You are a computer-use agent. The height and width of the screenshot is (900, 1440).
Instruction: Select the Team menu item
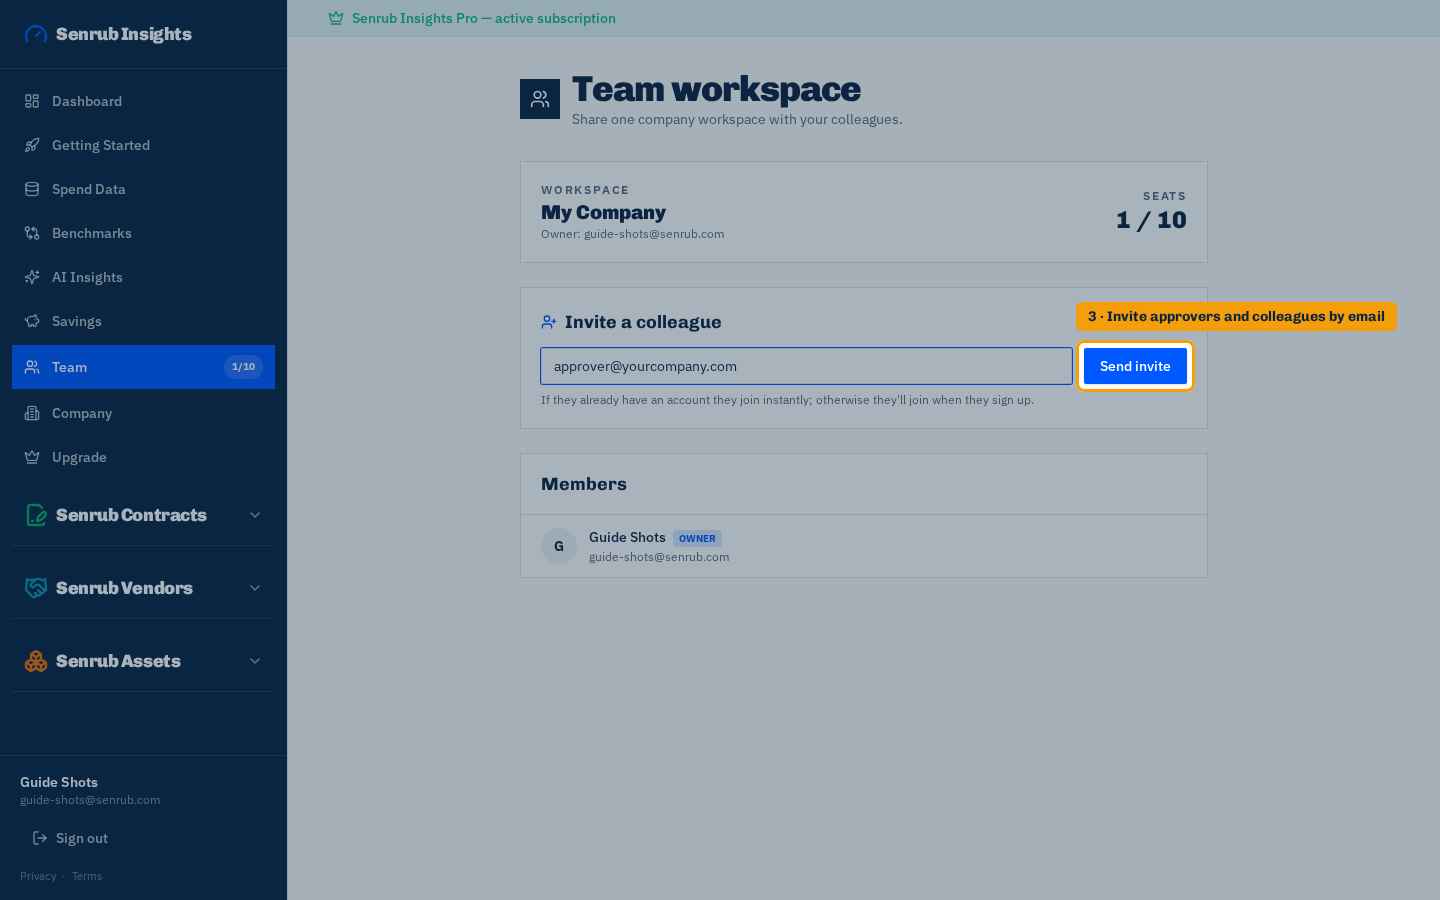click(143, 367)
